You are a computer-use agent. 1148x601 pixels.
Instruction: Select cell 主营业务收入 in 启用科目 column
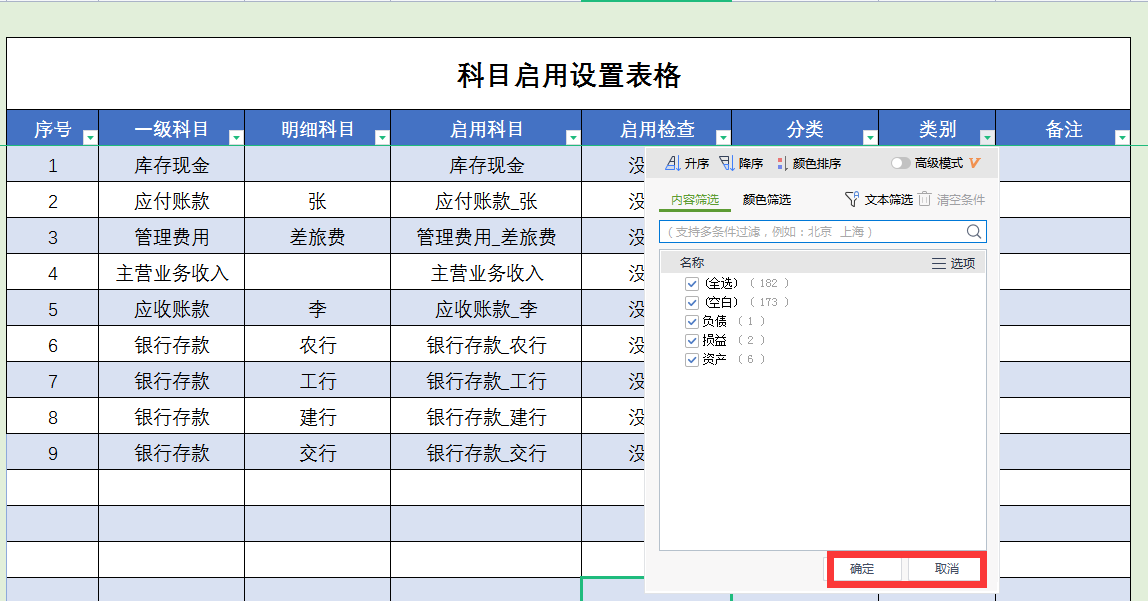point(486,272)
